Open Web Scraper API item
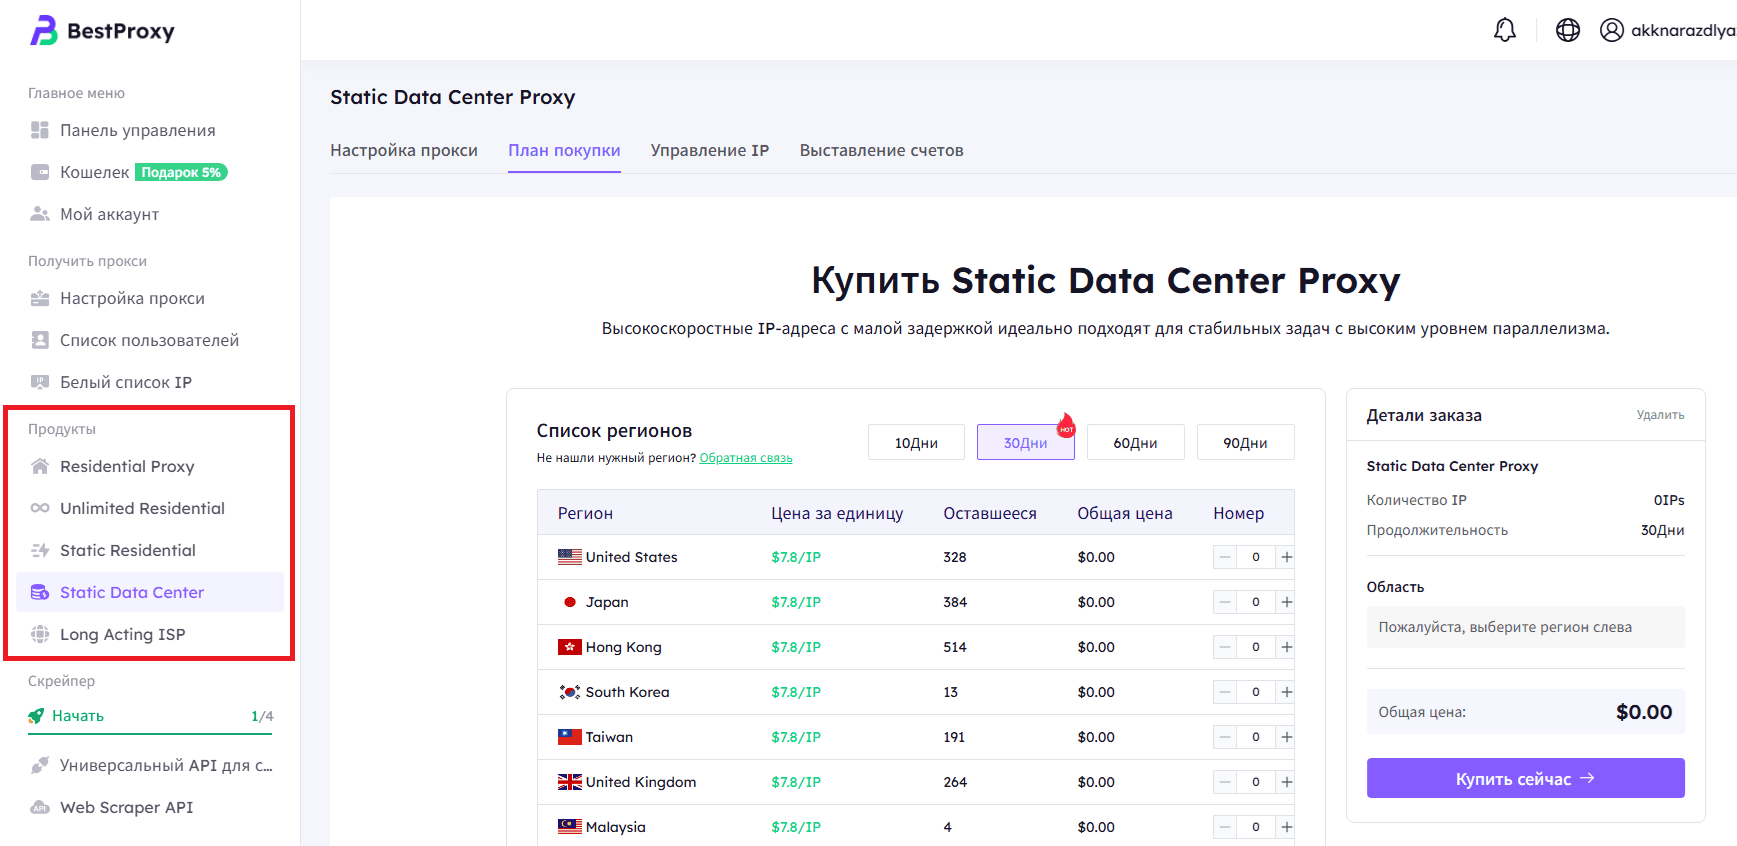This screenshot has height=846, width=1737. (126, 807)
